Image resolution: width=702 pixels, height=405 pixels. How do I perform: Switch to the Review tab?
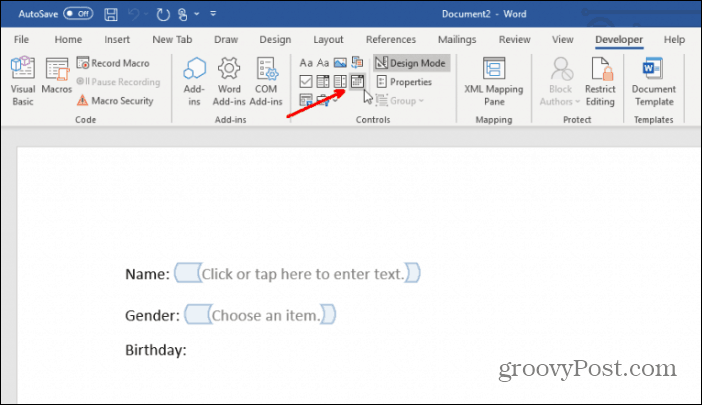[514, 39]
